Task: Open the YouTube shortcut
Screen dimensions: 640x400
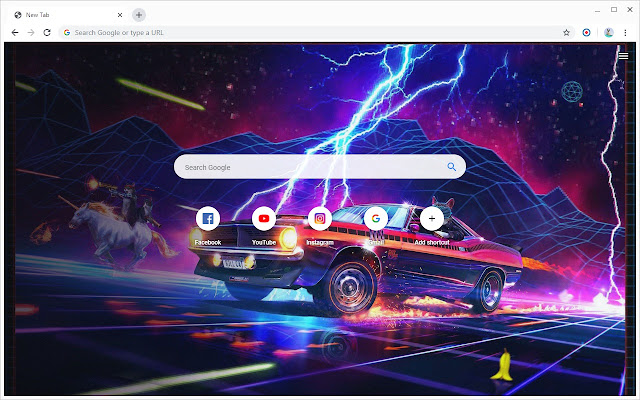Action: pyautogui.click(x=264, y=218)
